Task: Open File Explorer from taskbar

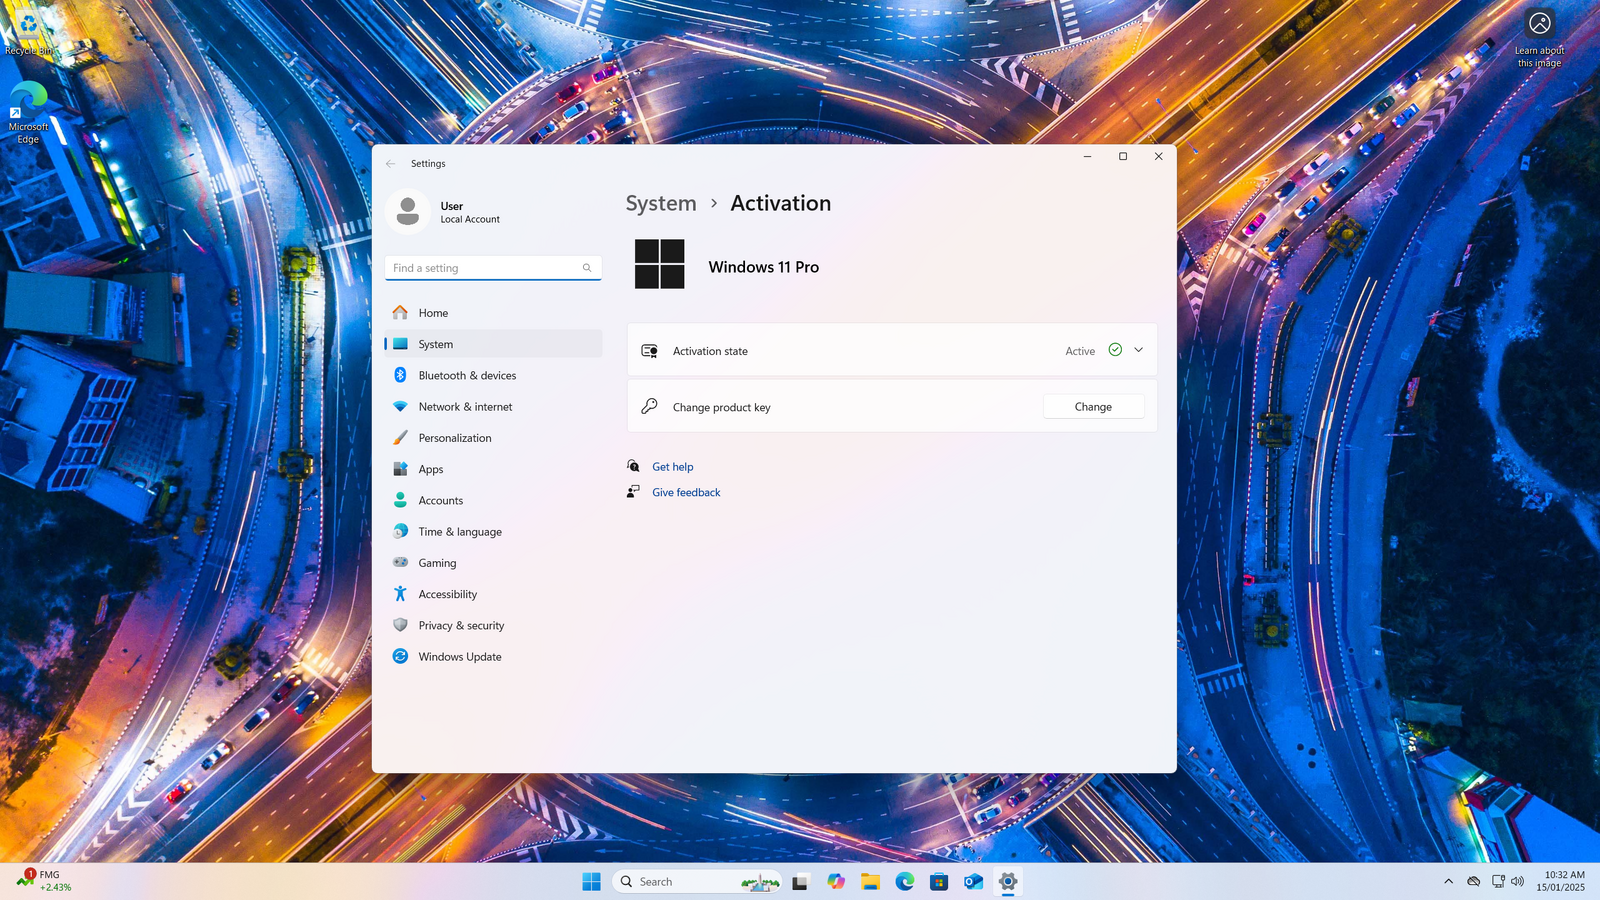Action: pos(870,881)
